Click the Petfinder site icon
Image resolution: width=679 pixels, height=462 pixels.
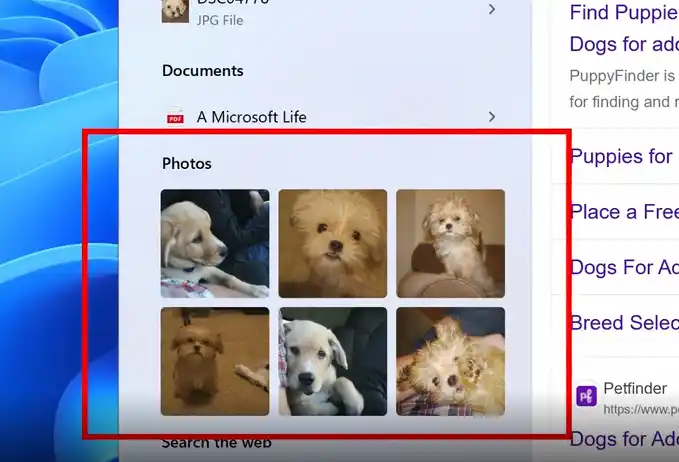(x=586, y=396)
